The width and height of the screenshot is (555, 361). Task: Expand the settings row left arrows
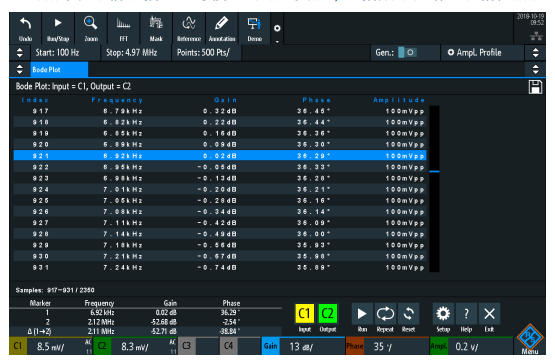20,53
